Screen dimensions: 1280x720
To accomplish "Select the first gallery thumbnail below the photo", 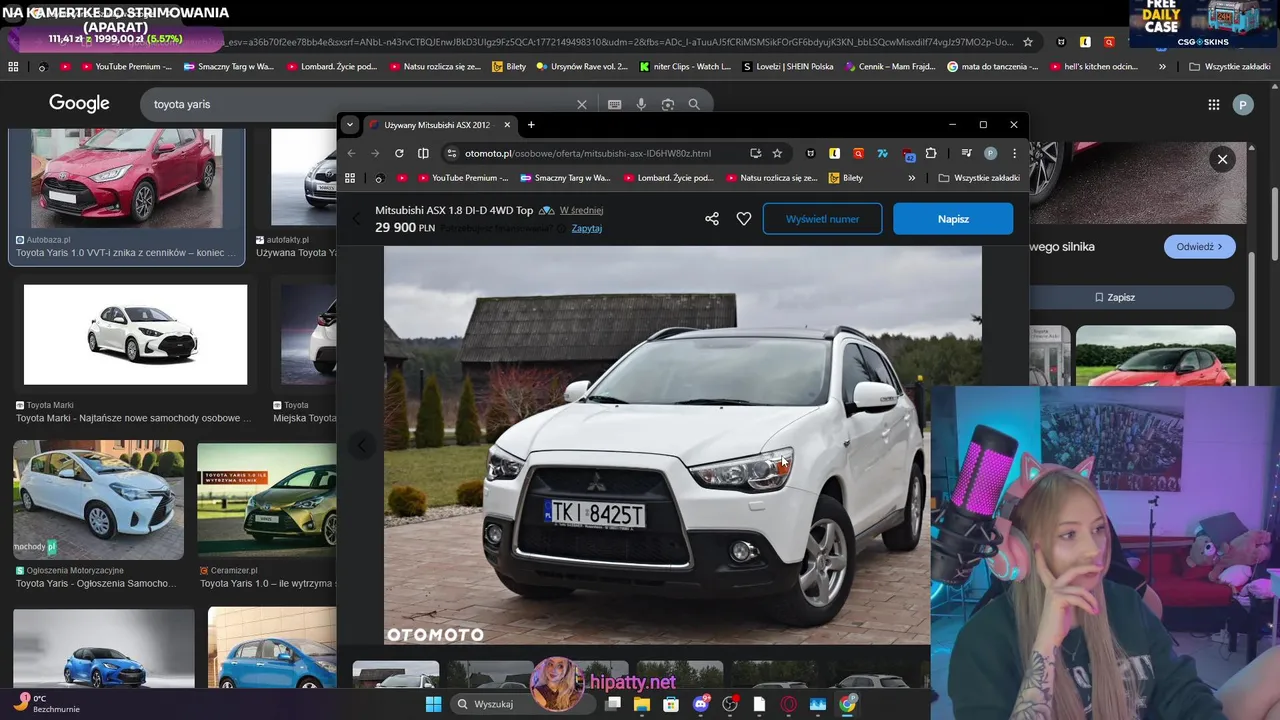I will click(396, 674).
